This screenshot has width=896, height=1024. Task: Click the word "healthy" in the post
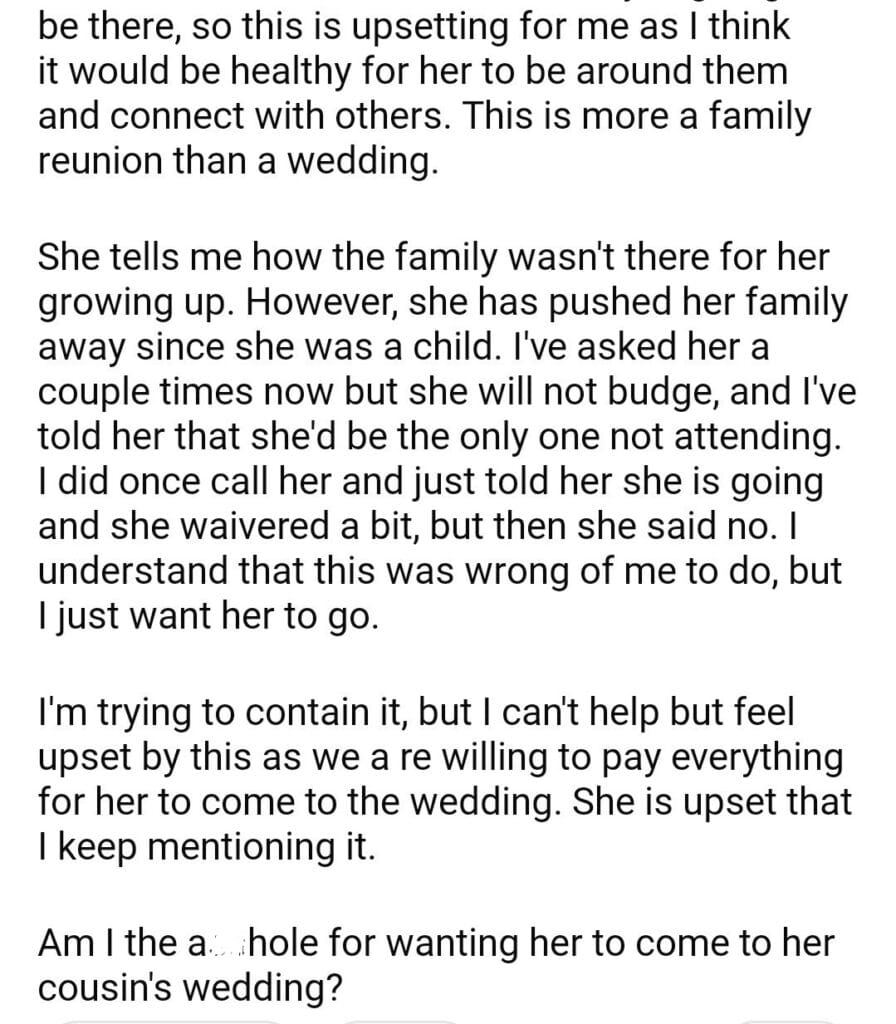pos(292,74)
